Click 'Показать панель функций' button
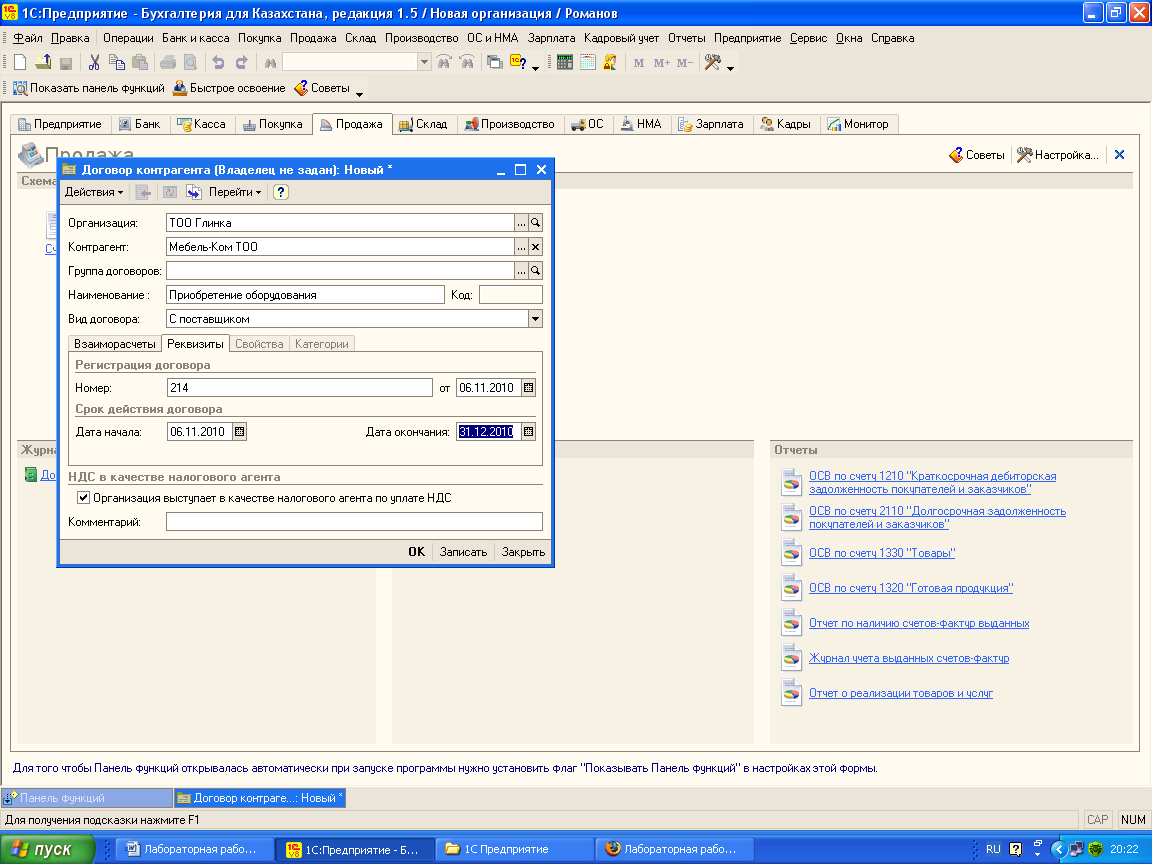The image size is (1152, 864). click(x=89, y=88)
